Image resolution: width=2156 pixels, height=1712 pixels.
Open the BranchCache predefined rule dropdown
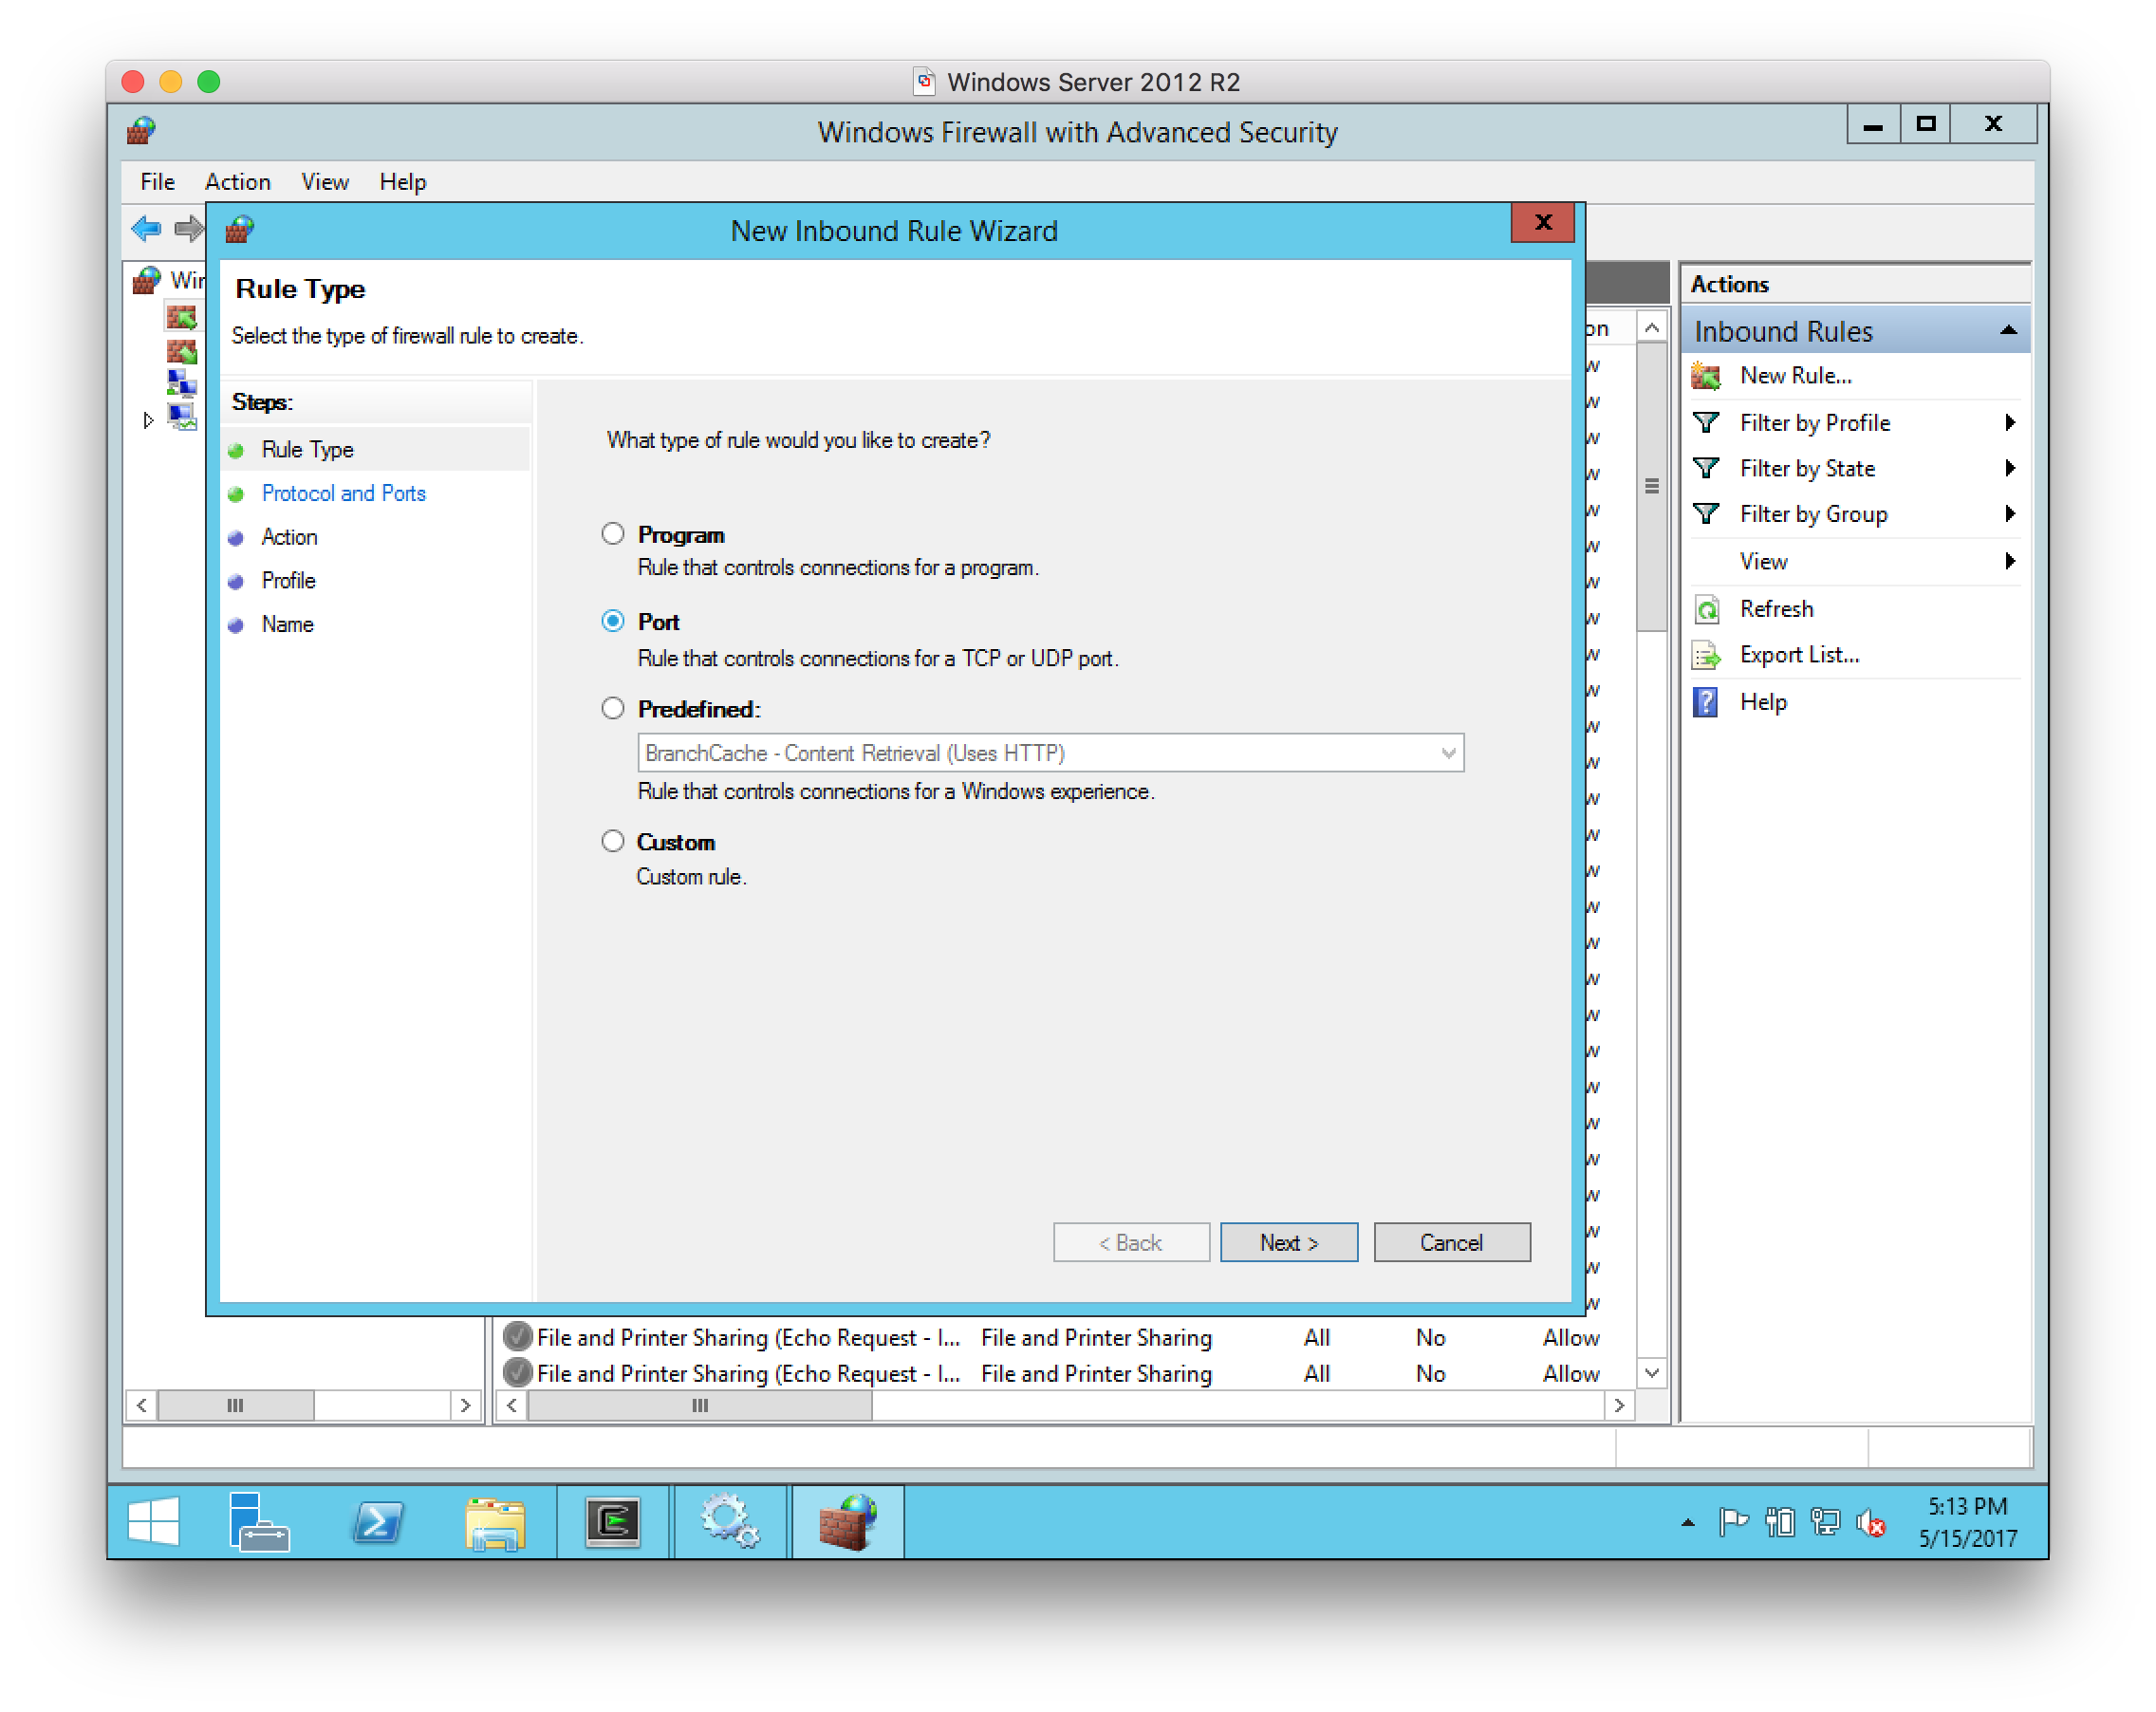pyautogui.click(x=1050, y=752)
